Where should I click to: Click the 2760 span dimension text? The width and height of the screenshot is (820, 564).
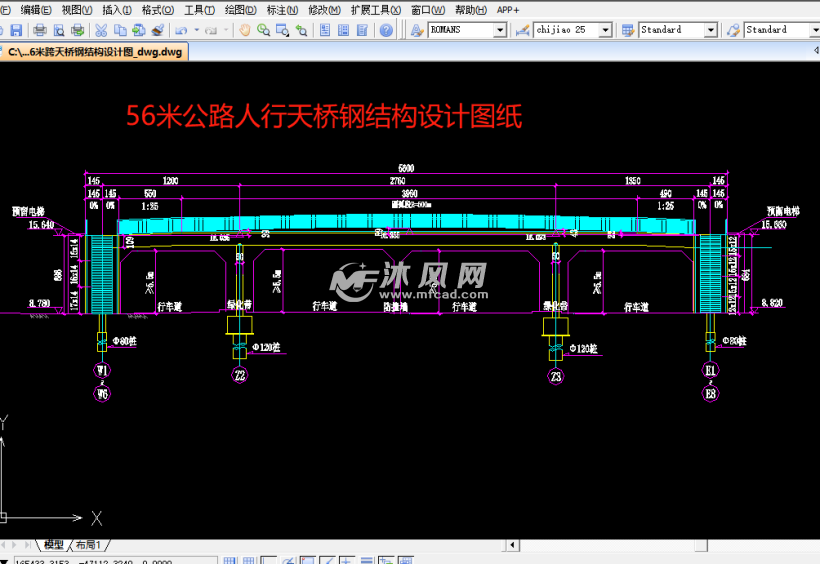tap(397, 181)
